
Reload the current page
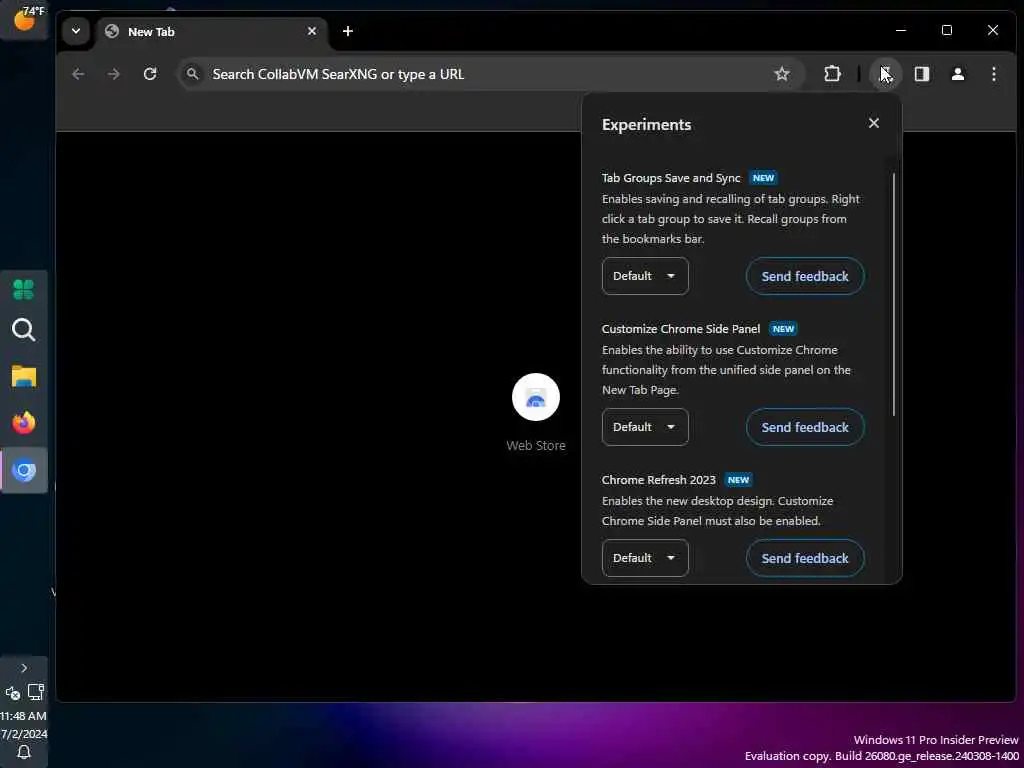point(150,74)
